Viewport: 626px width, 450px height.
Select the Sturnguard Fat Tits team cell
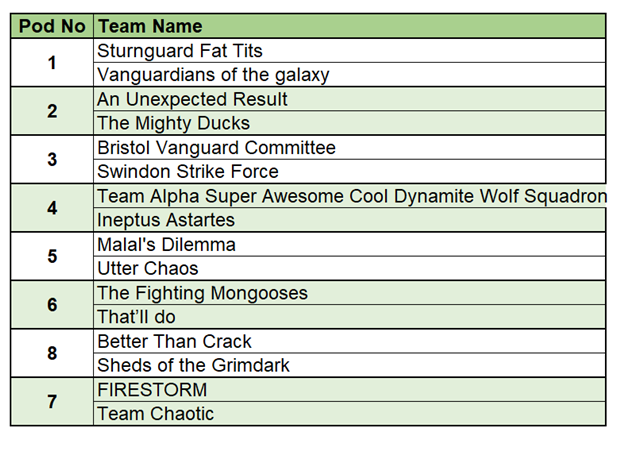(x=180, y=51)
